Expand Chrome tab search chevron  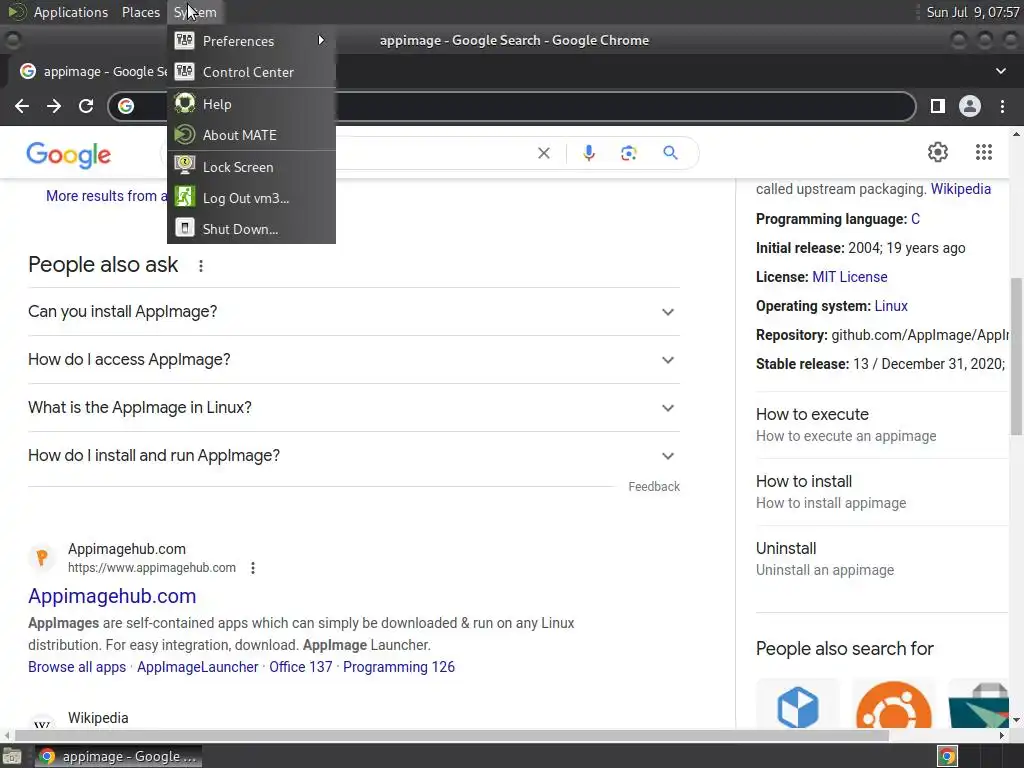click(x=1000, y=71)
